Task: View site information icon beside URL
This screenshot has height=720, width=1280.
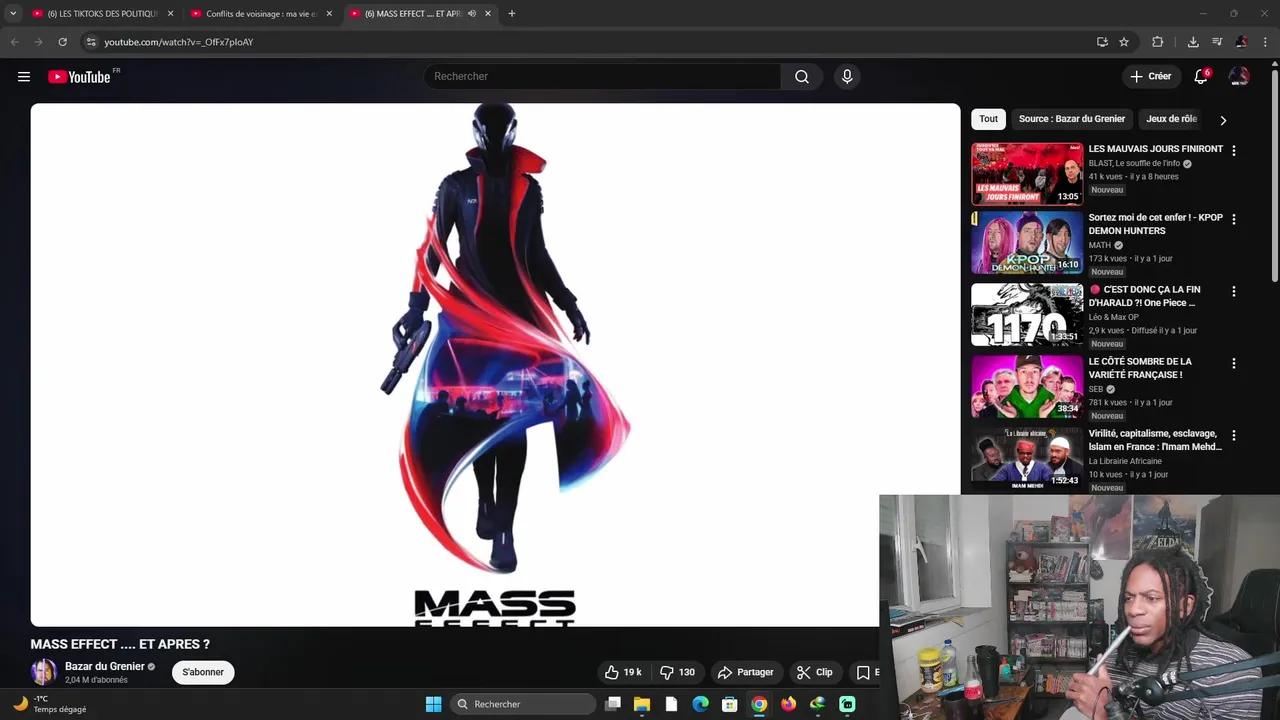Action: (x=90, y=42)
